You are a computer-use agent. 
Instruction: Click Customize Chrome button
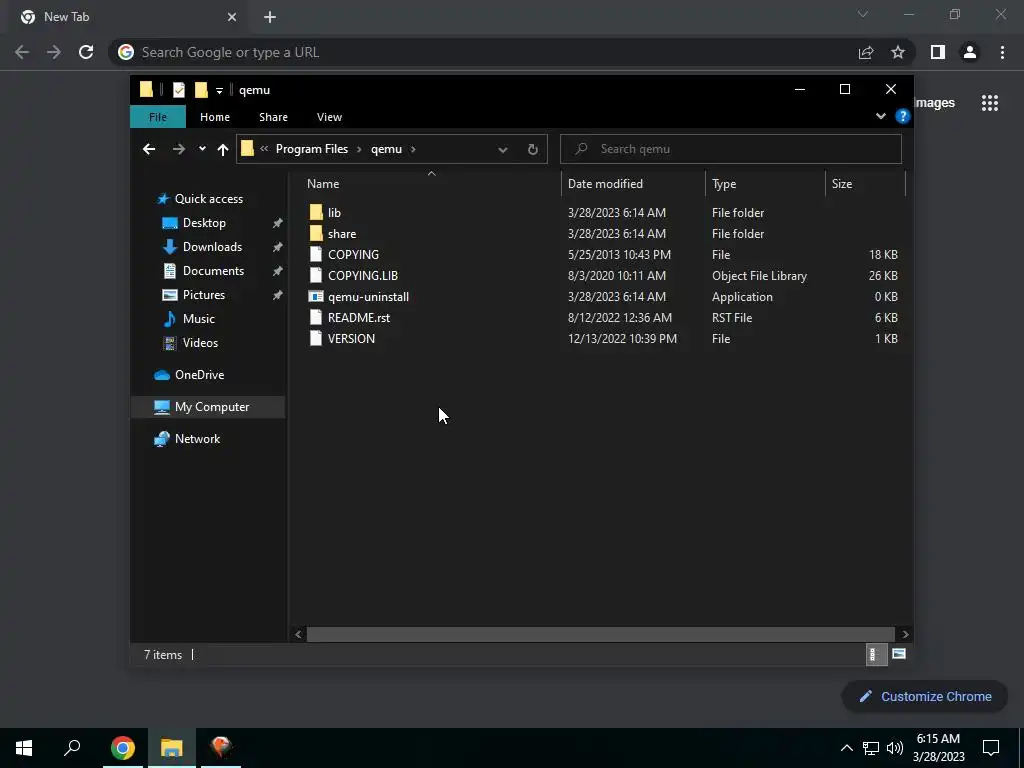click(925, 696)
